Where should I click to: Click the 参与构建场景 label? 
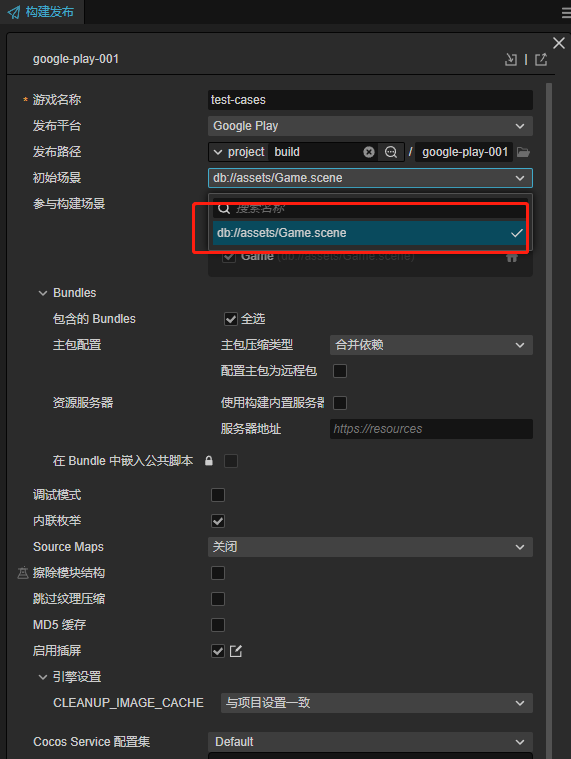tap(69, 204)
